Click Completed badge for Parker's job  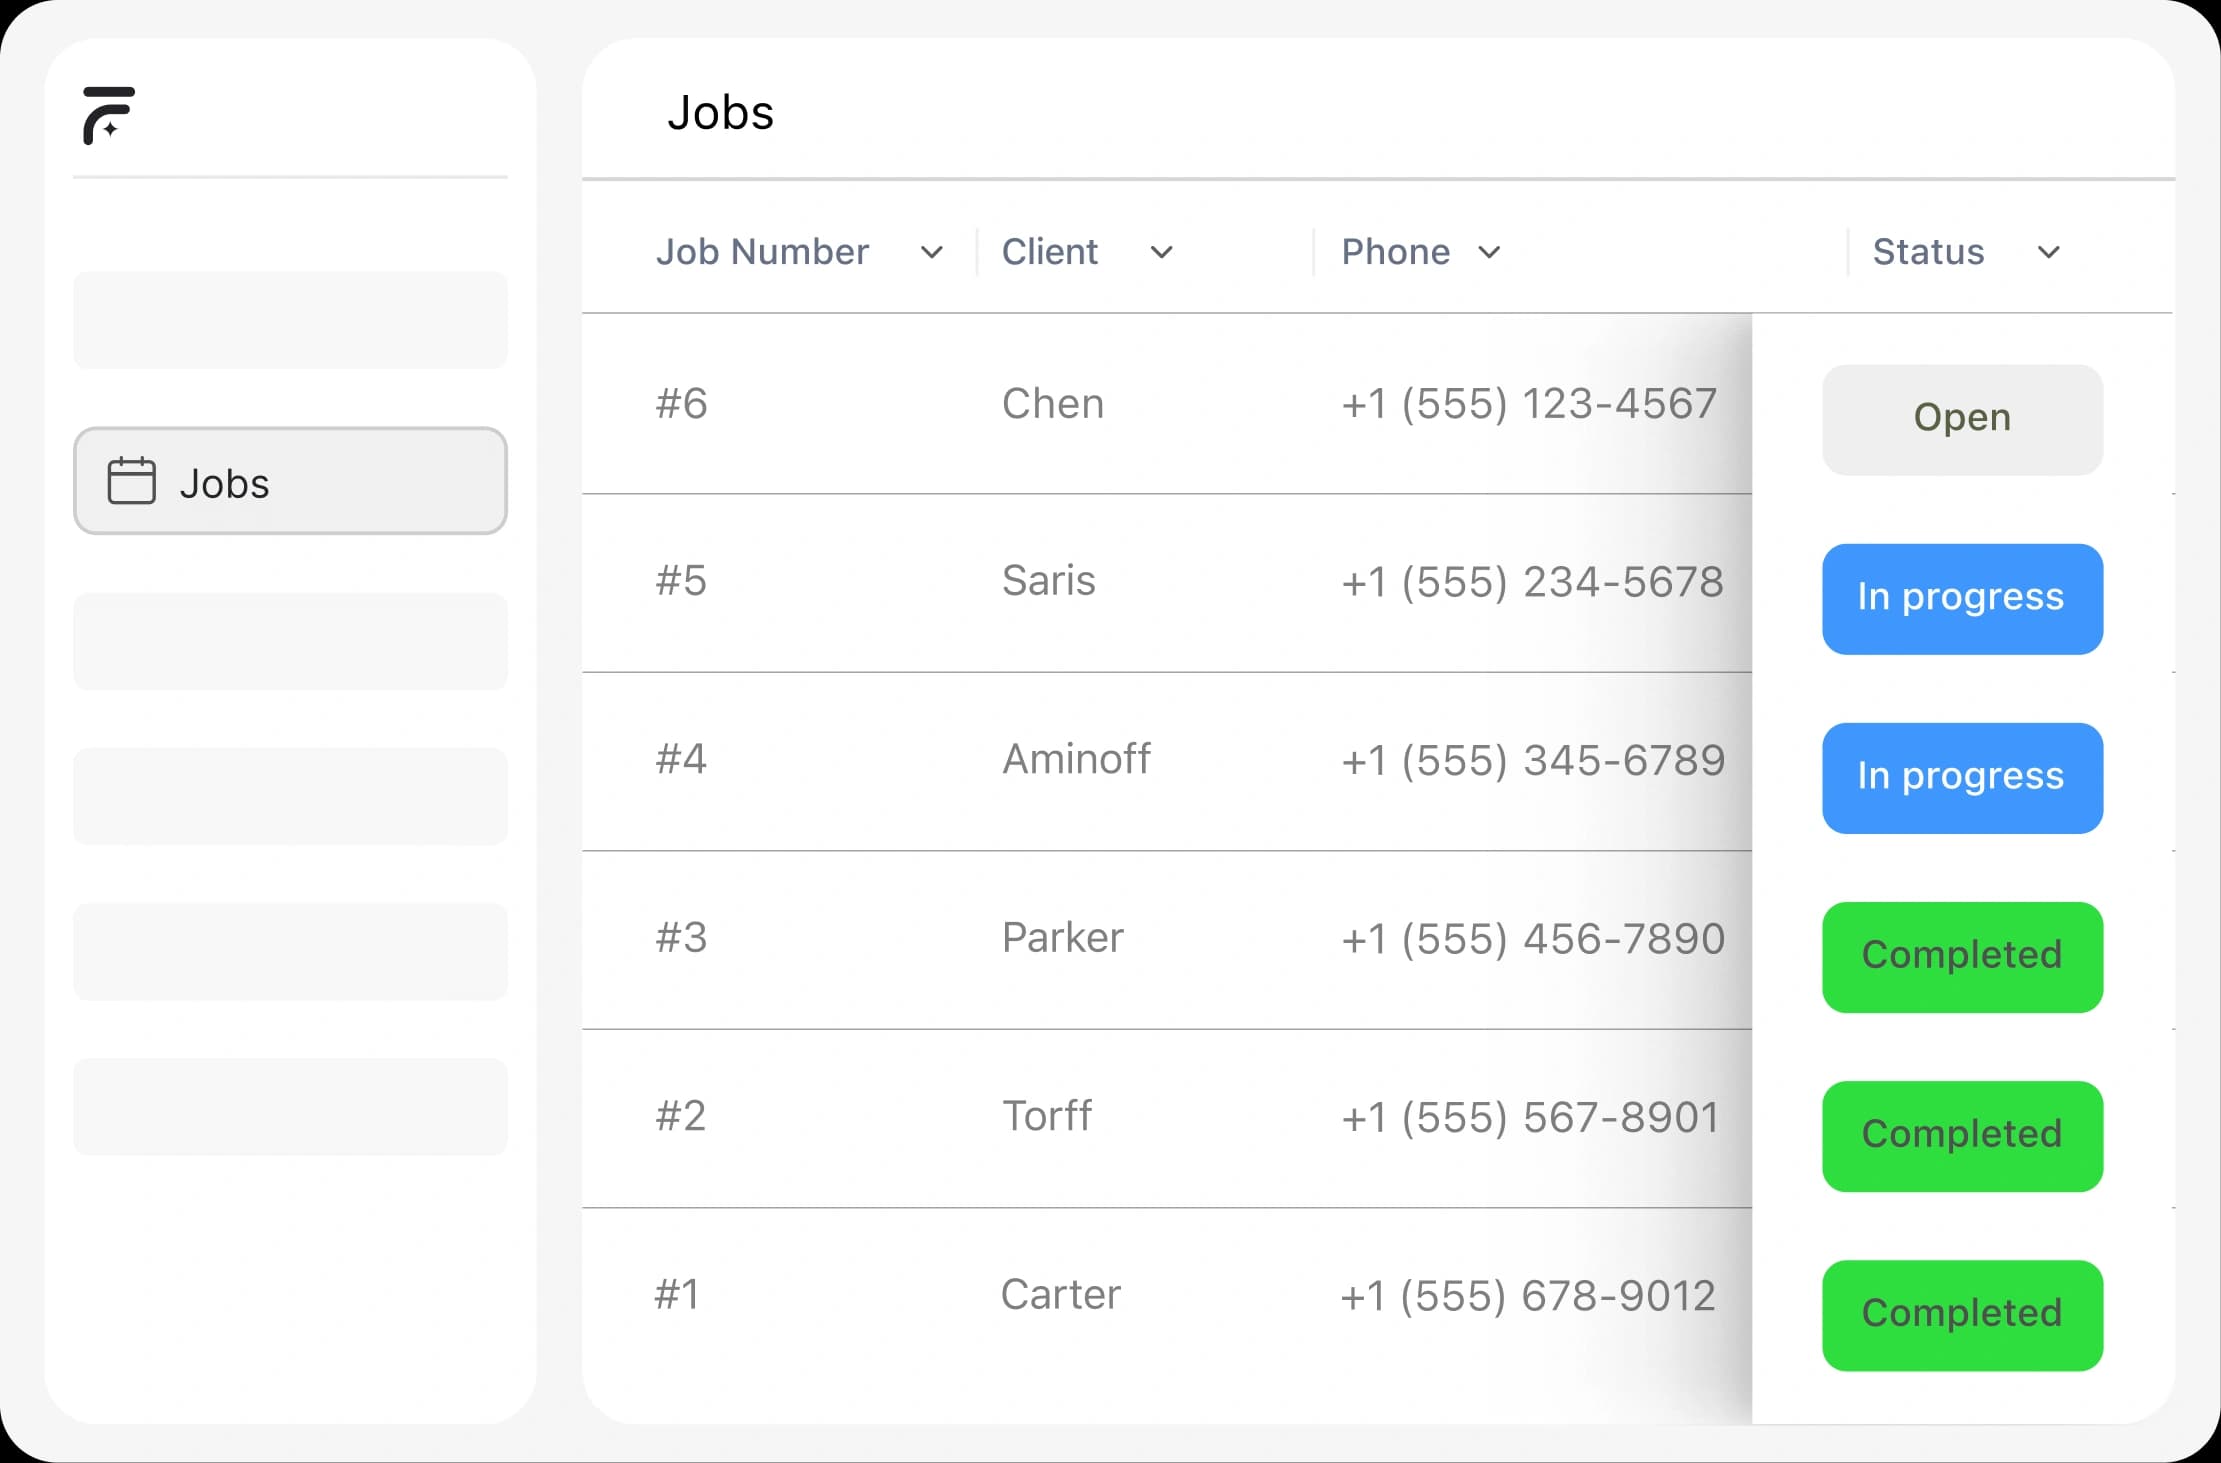pos(1961,956)
